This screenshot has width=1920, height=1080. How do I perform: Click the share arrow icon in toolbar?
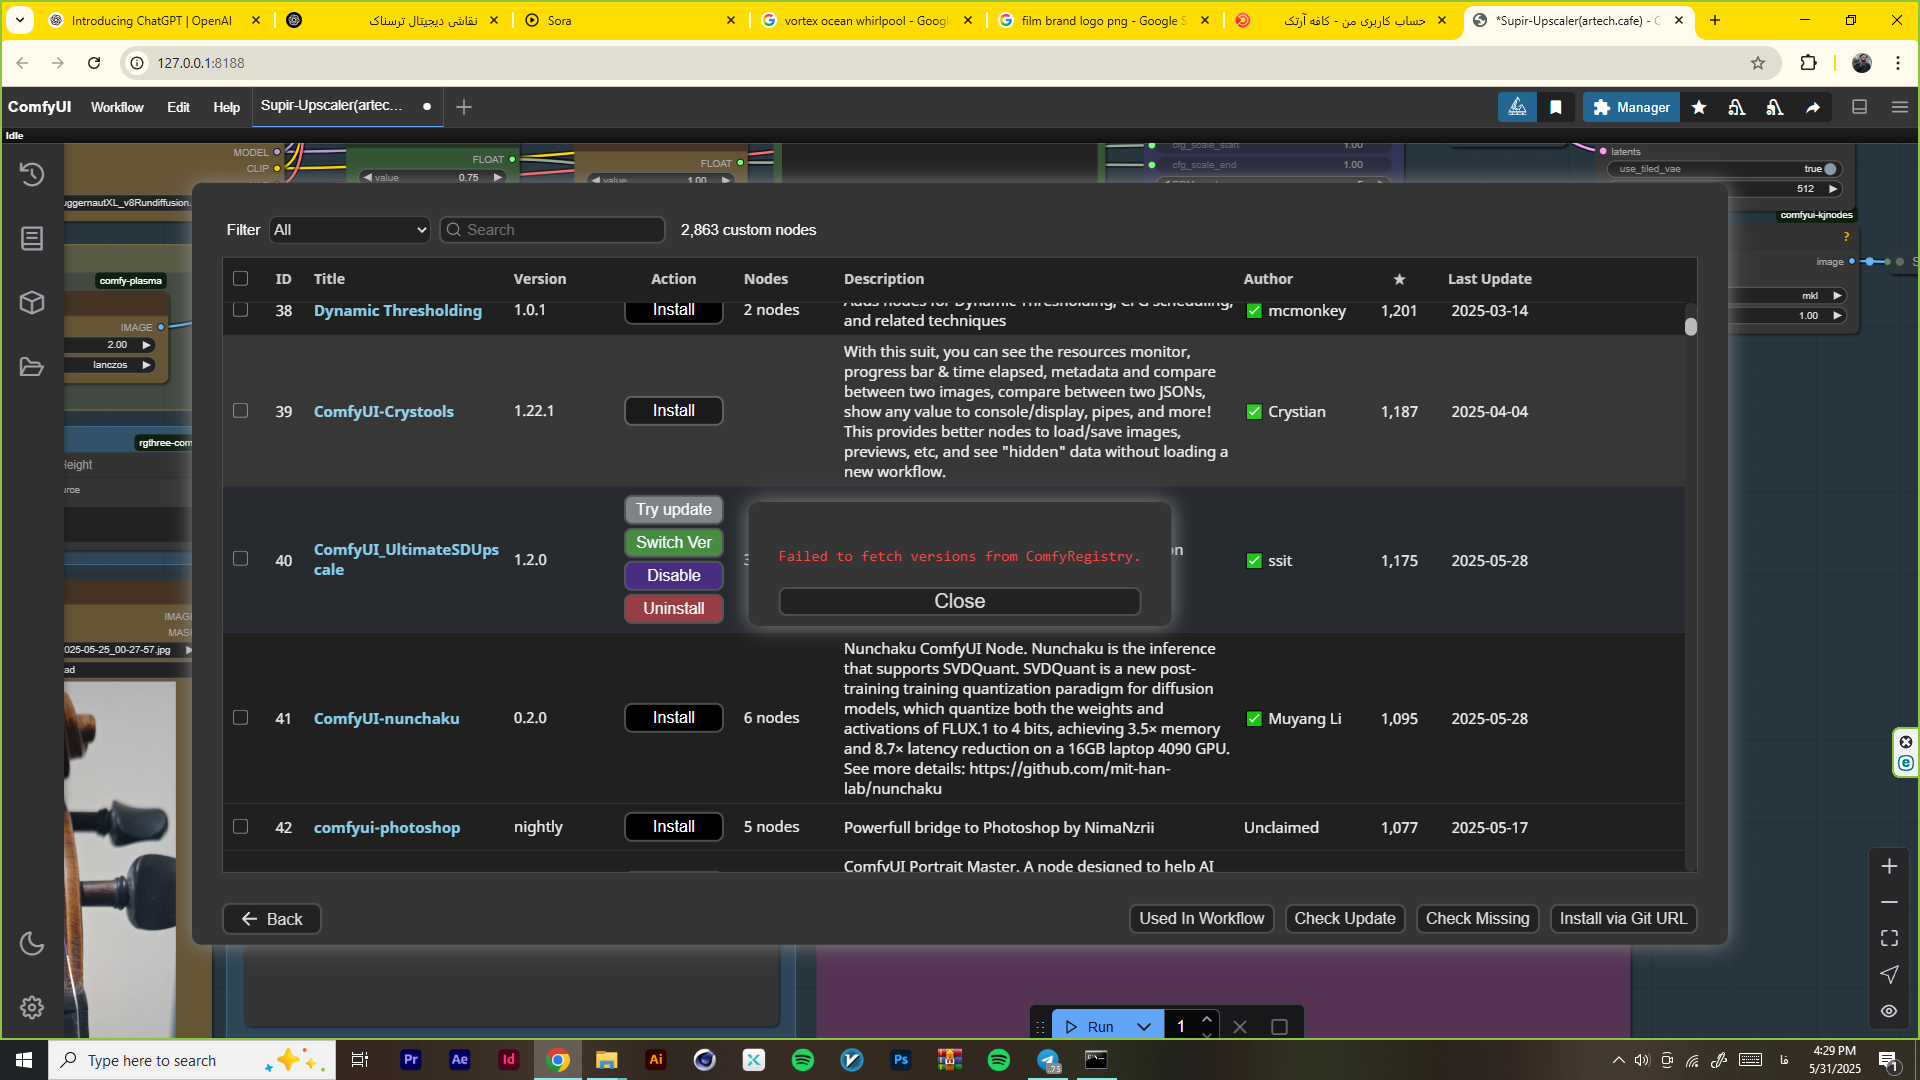tap(1813, 107)
